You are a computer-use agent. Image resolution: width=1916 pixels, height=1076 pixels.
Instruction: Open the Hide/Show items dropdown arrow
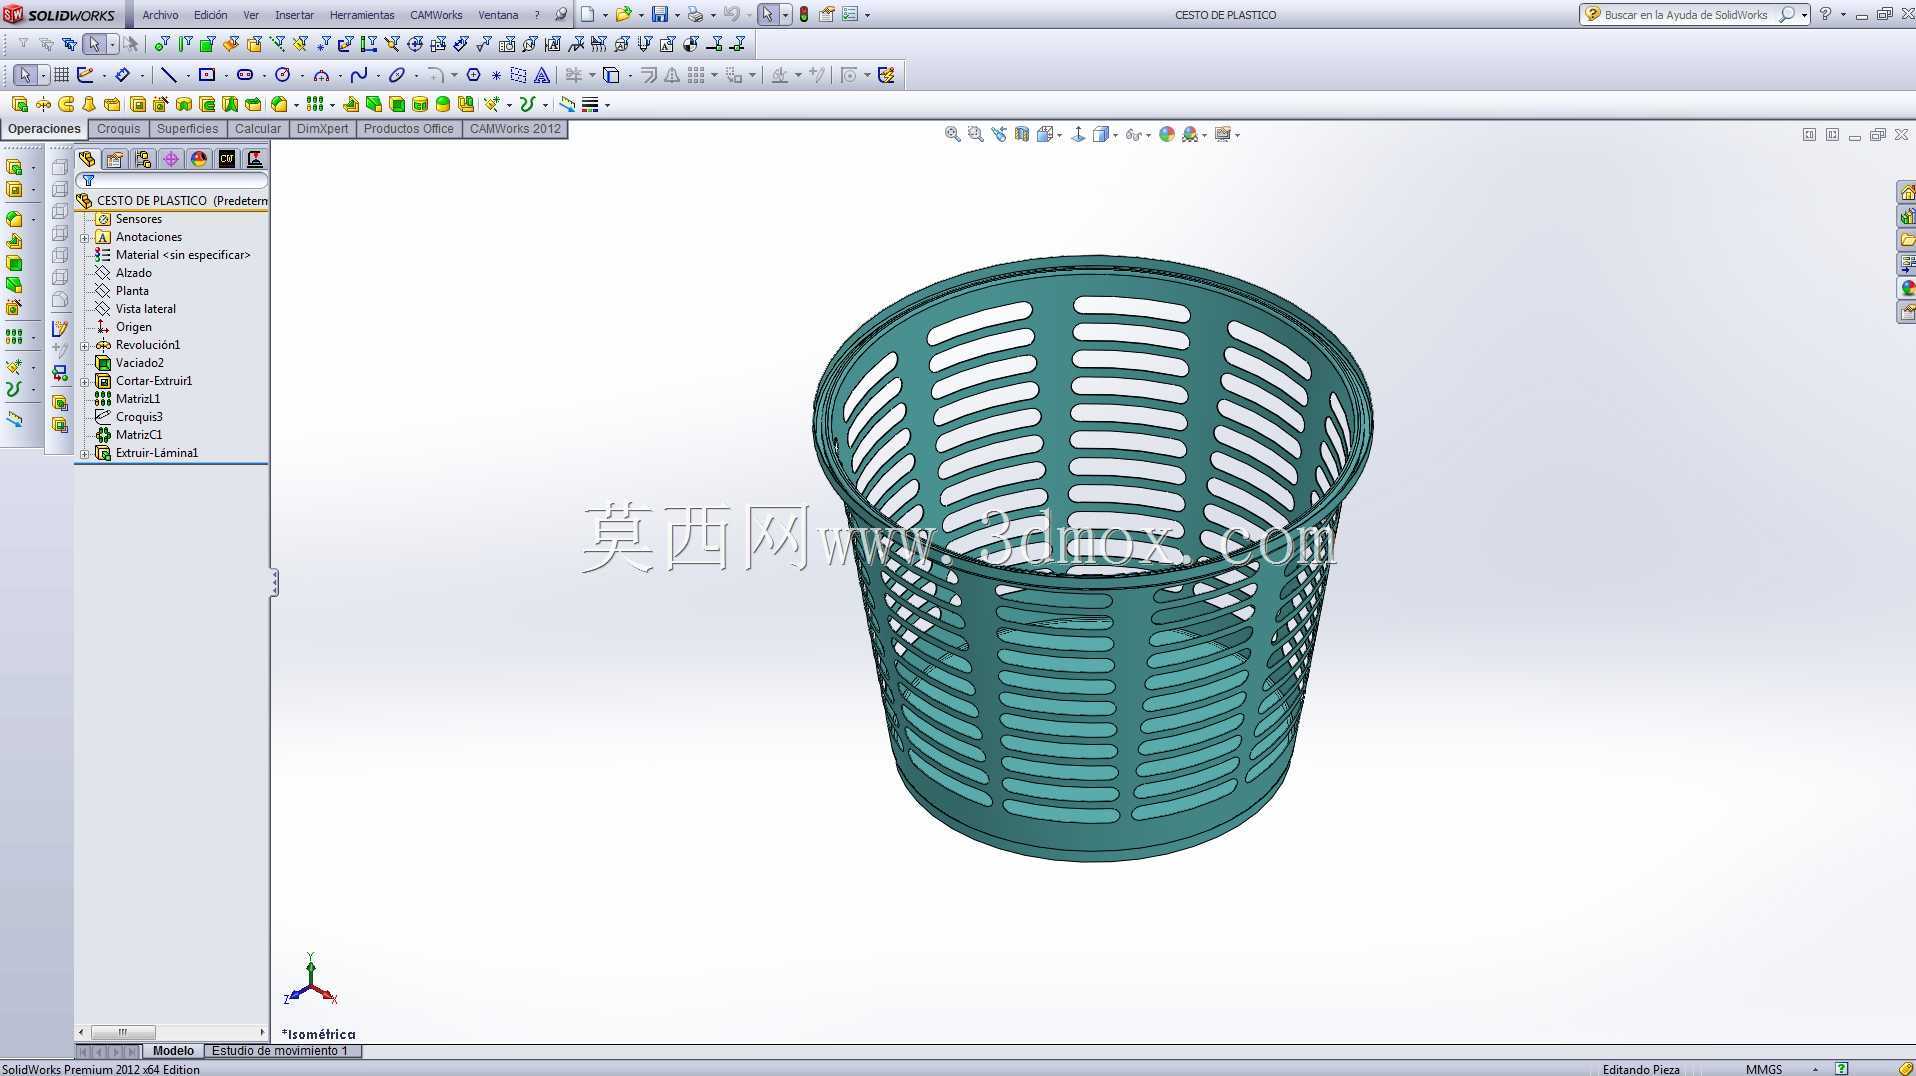coord(1148,135)
